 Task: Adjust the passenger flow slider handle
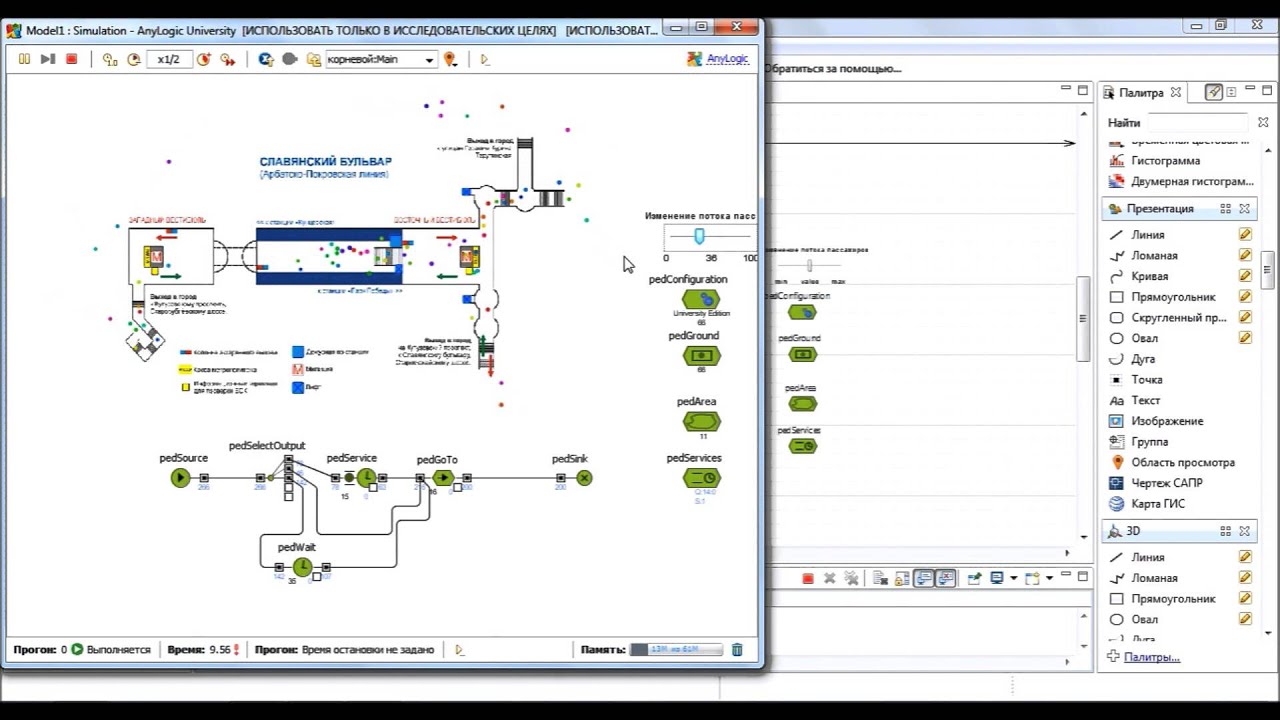pyautogui.click(x=699, y=236)
